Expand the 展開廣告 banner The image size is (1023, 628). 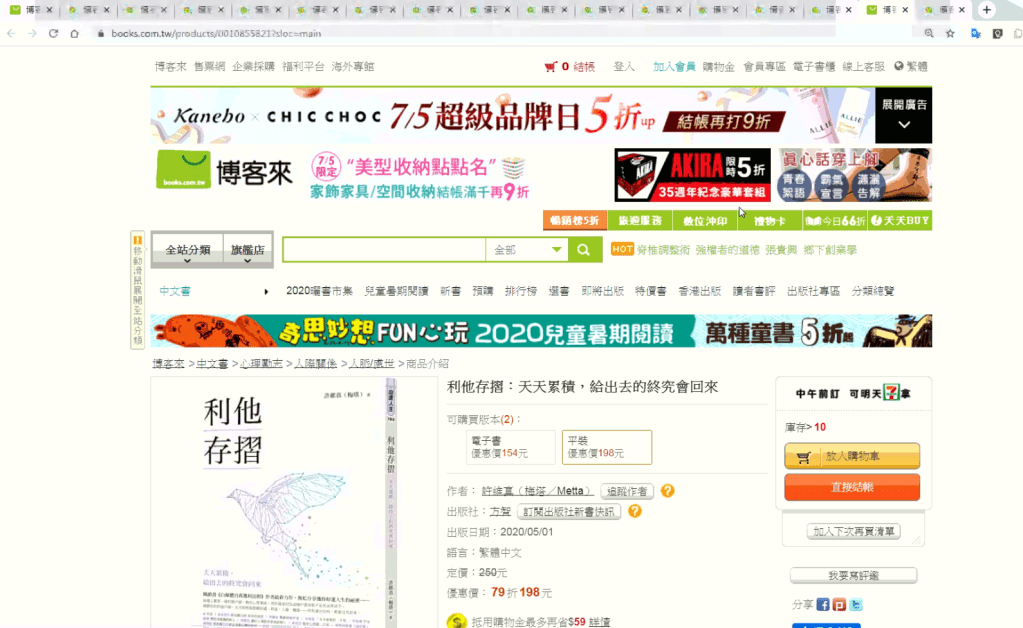point(903,114)
